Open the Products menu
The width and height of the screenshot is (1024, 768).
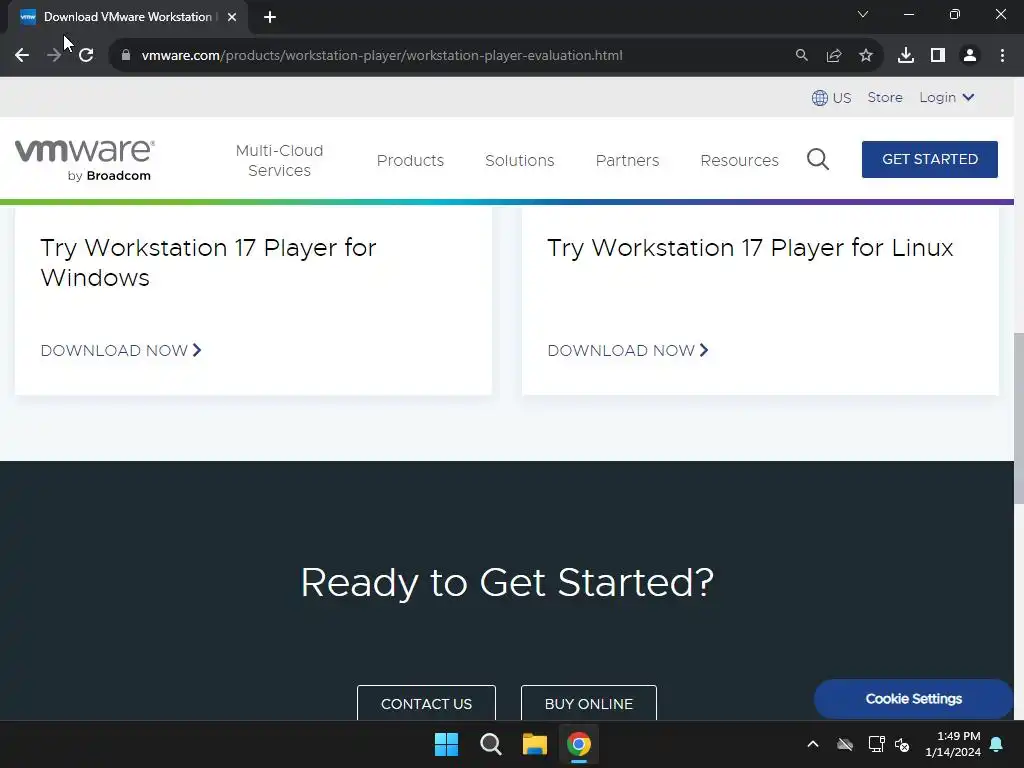410,160
